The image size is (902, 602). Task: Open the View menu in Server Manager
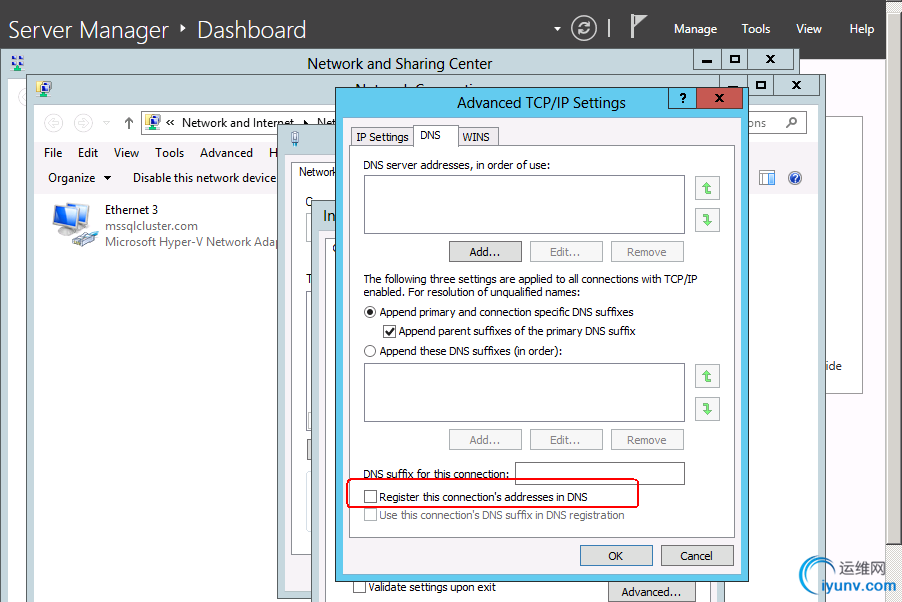(808, 29)
